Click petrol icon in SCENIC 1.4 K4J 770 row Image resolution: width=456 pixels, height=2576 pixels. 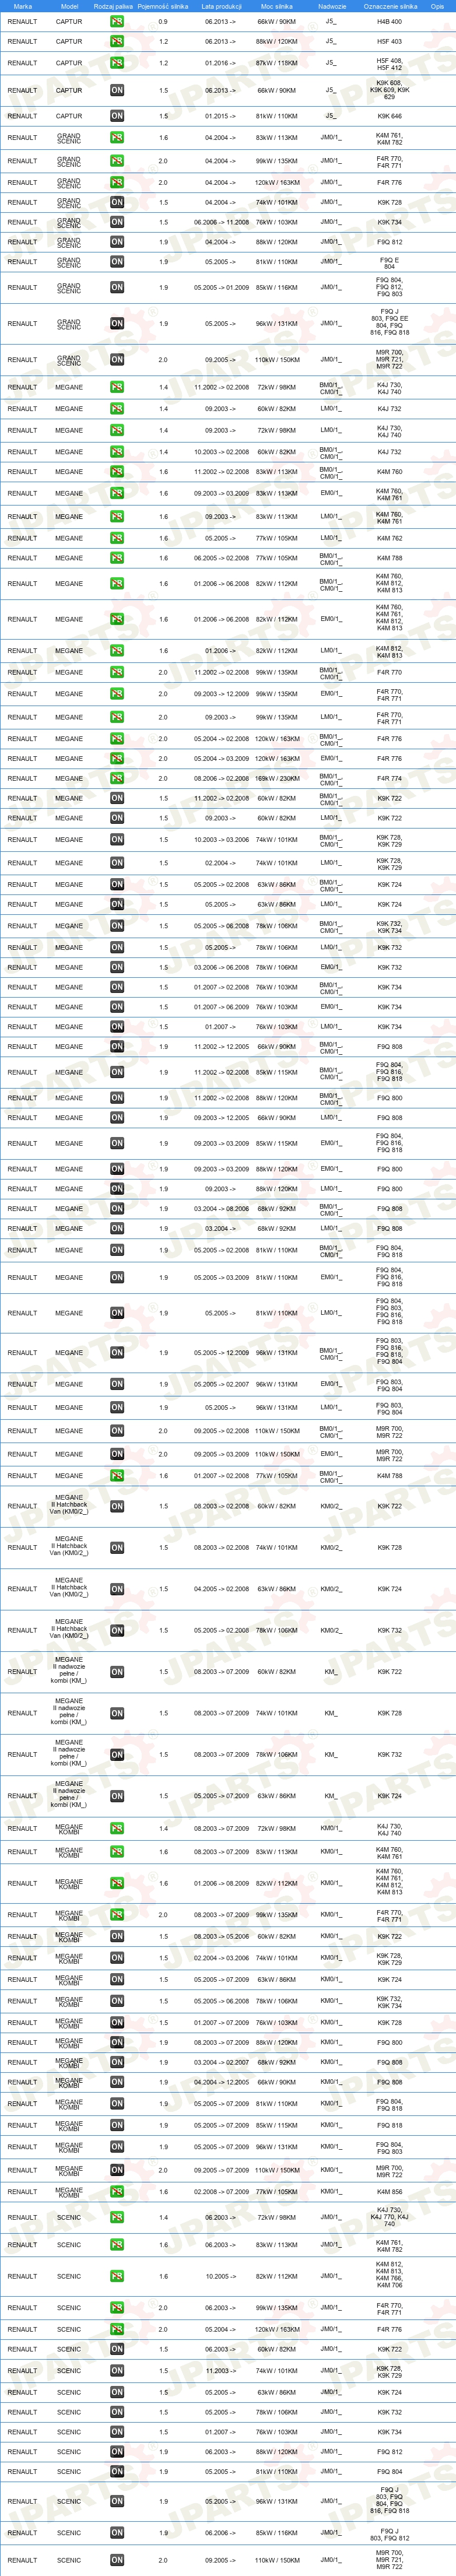pos(117,2218)
